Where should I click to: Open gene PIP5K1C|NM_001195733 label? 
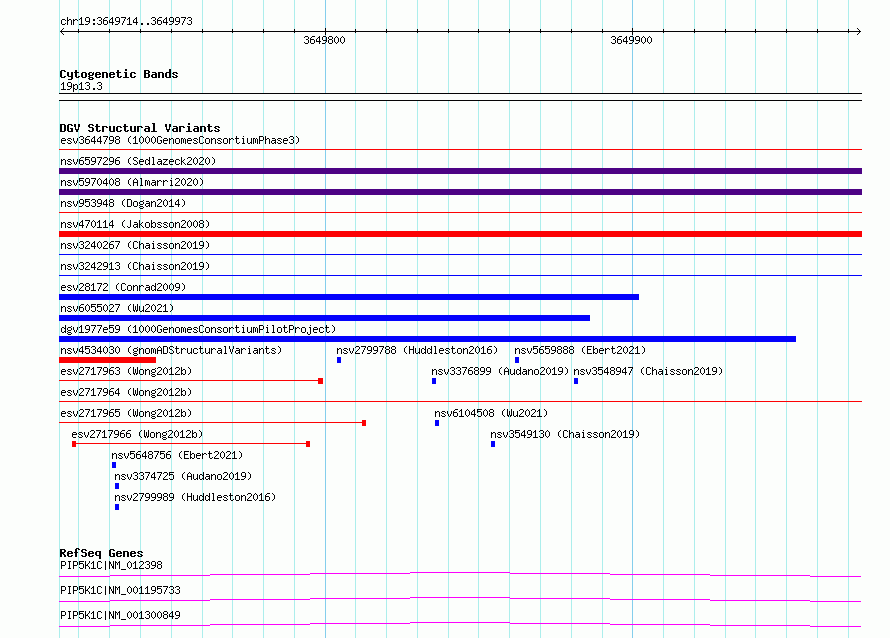tap(120, 590)
